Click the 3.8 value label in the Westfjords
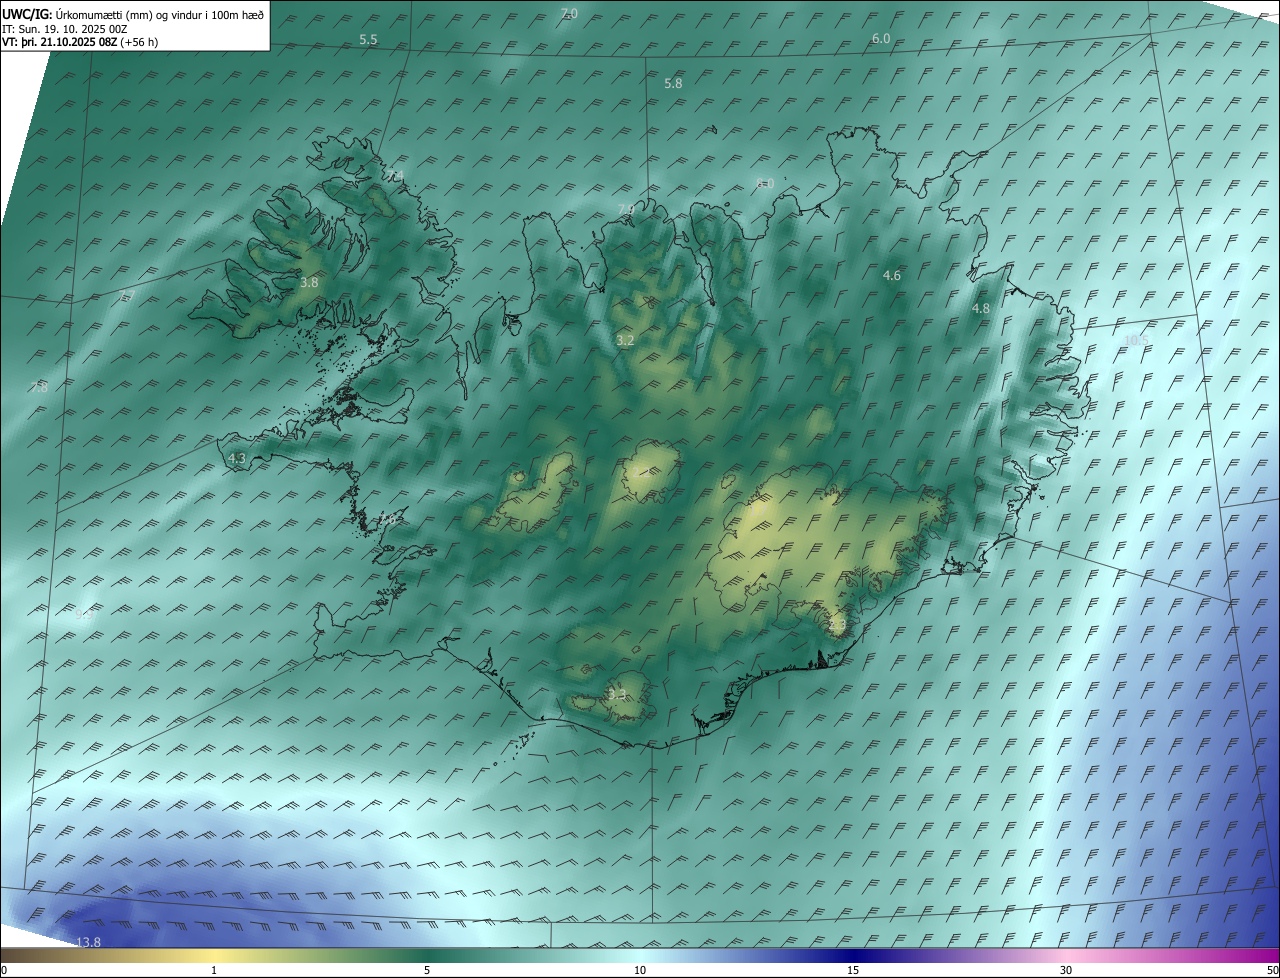Screen dimensions: 1280x978 pos(309,283)
